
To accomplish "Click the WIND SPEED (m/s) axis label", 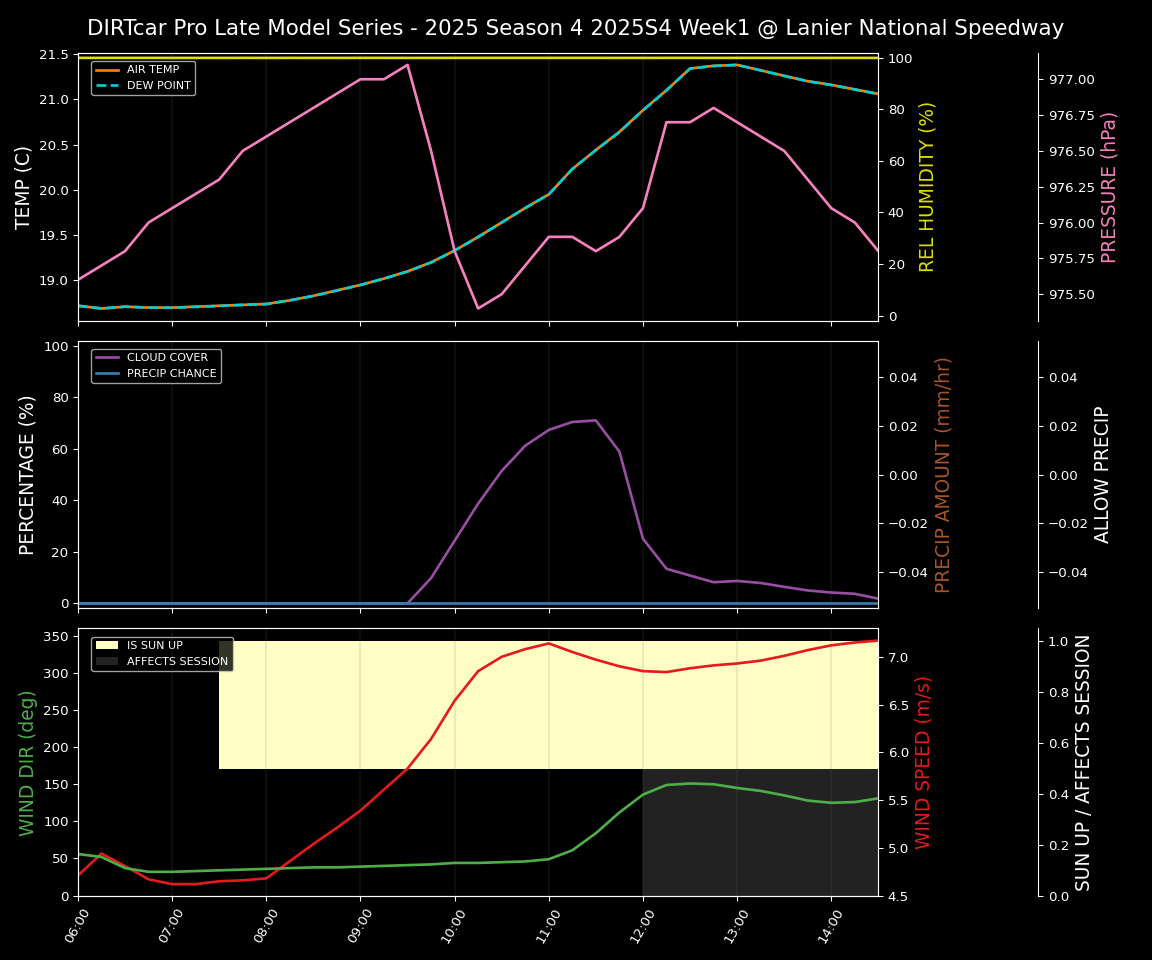I will [923, 762].
